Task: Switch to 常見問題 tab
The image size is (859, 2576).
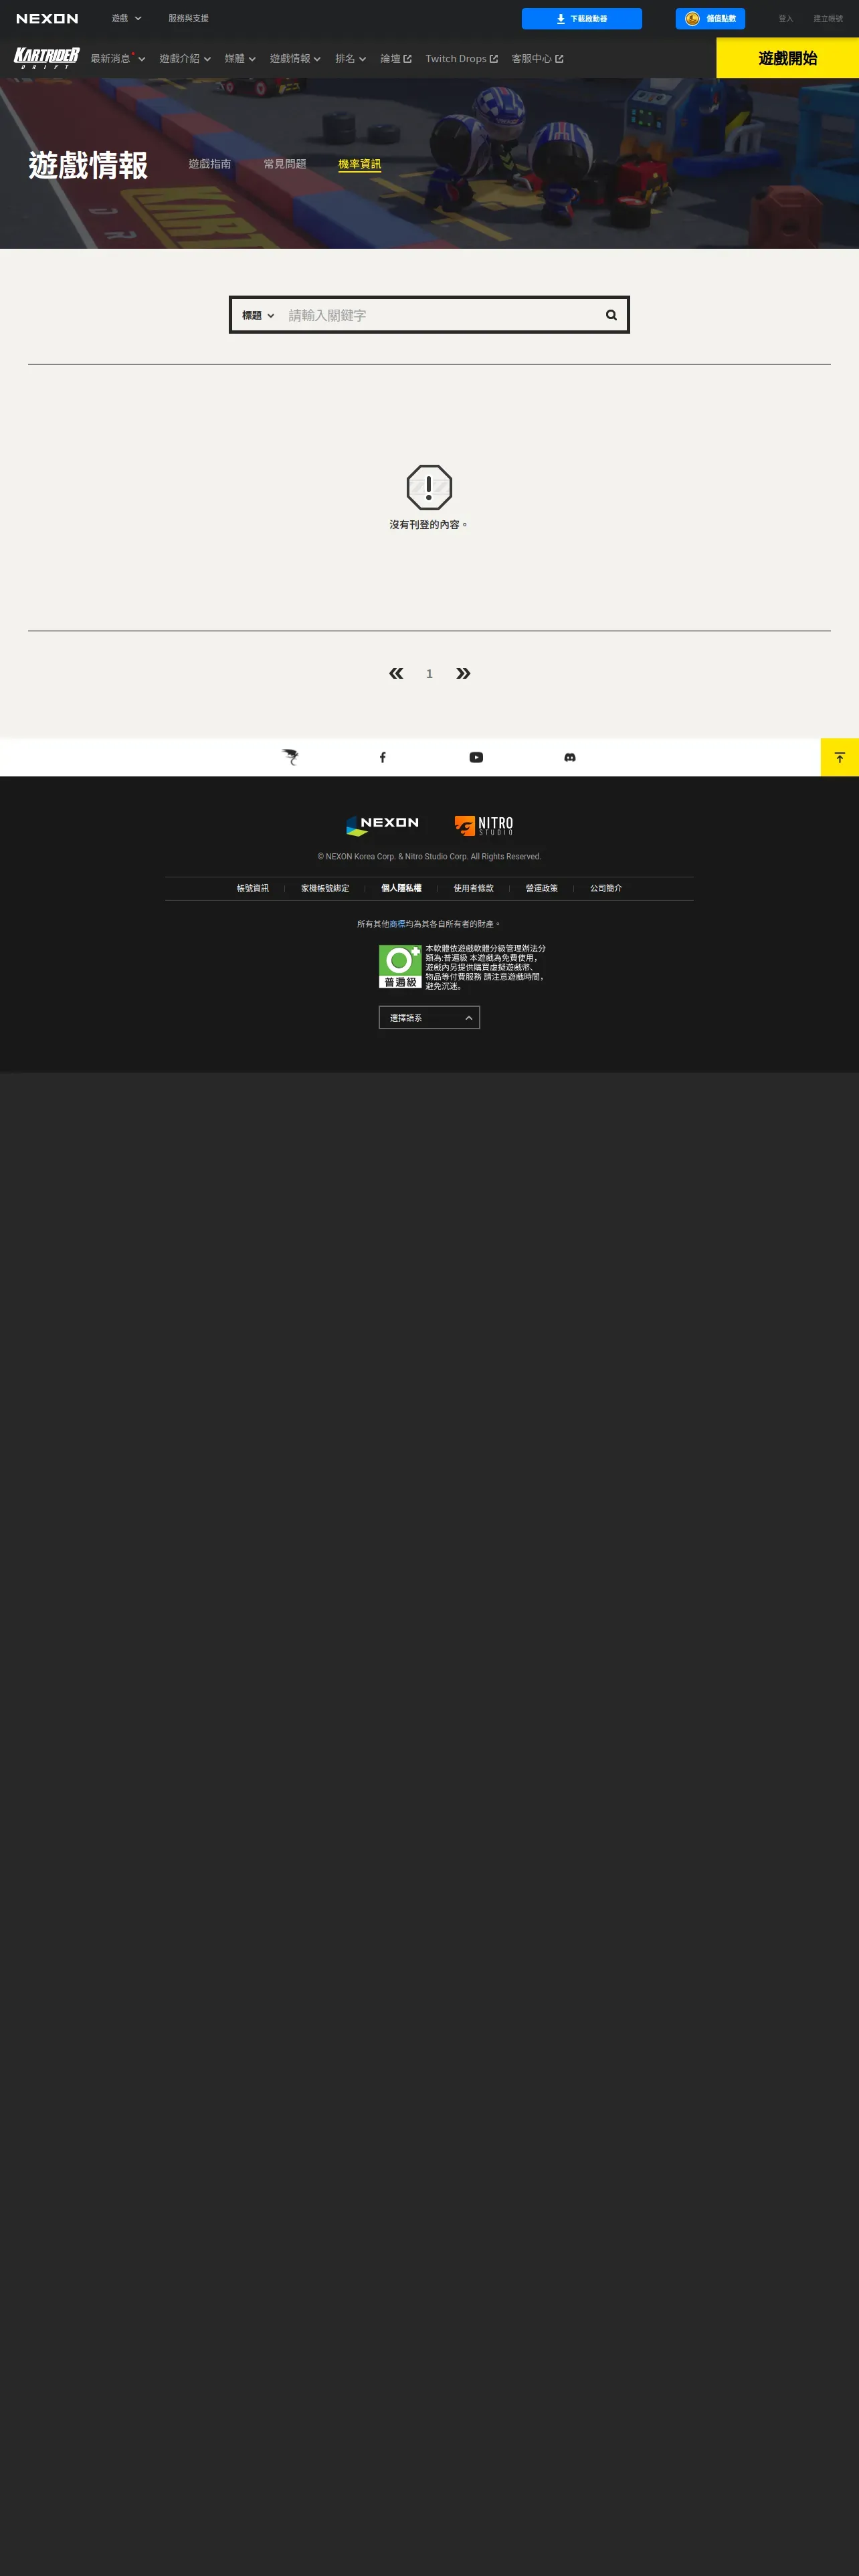Action: click(285, 164)
